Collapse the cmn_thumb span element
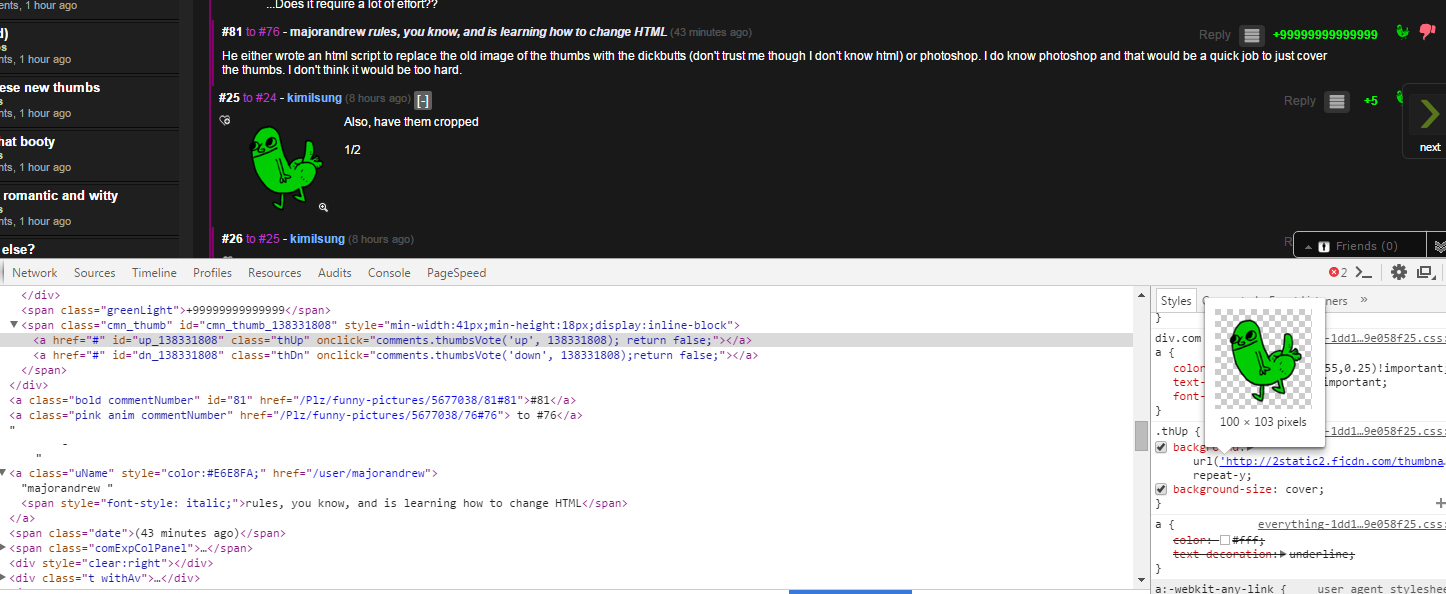Image resolution: width=1446 pixels, height=594 pixels. [x=14, y=325]
